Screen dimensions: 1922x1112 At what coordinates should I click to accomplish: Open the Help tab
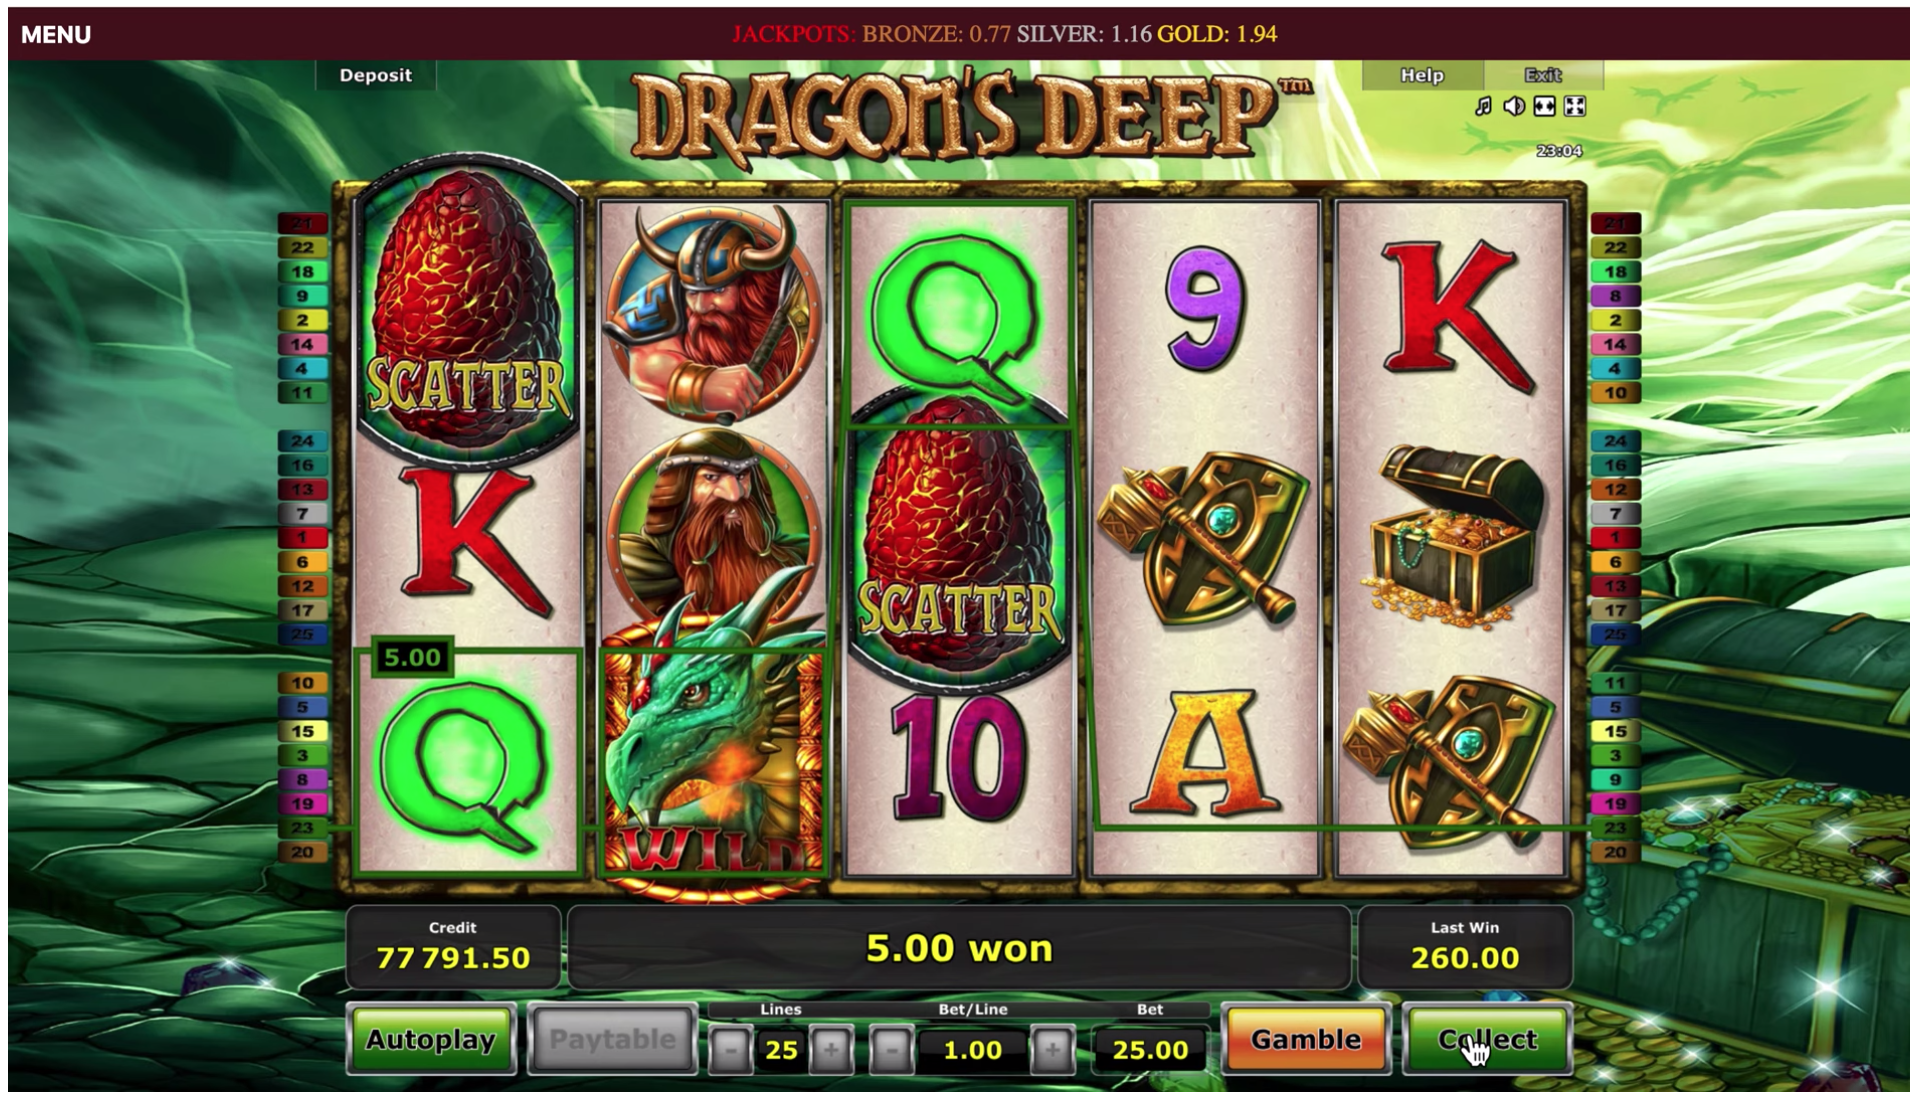(x=1422, y=75)
